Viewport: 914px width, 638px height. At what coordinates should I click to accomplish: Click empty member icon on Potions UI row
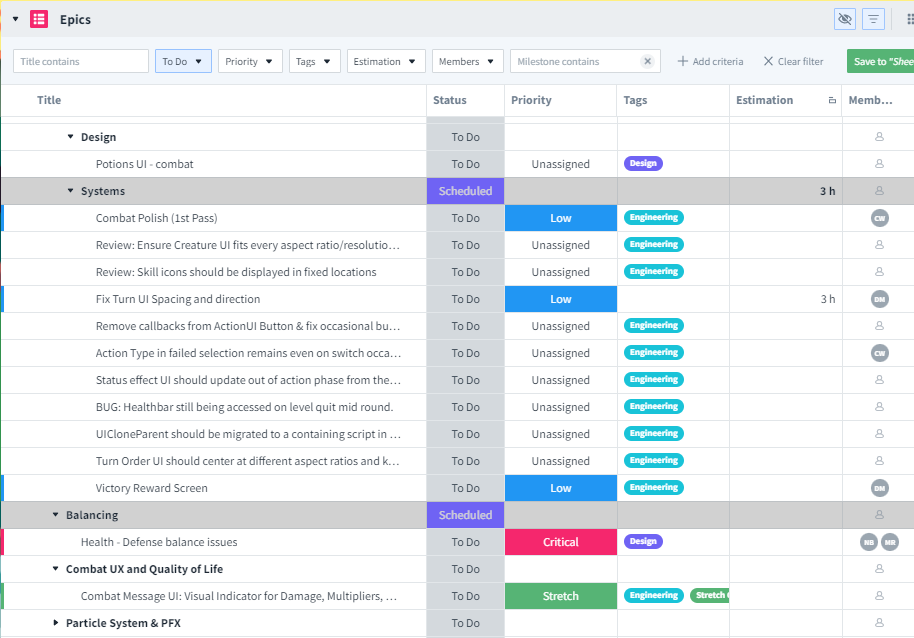click(x=879, y=164)
